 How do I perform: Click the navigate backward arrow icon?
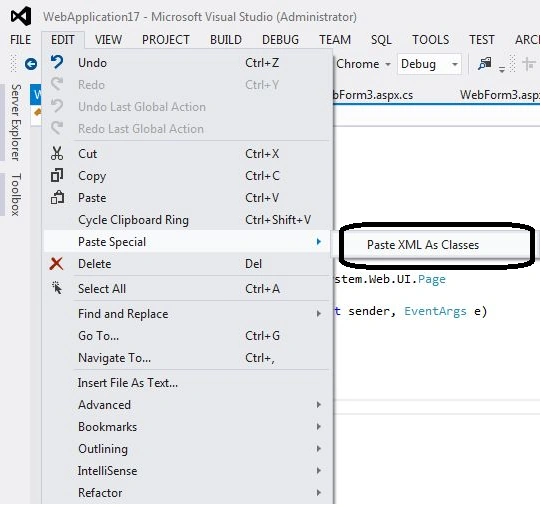tap(31, 64)
